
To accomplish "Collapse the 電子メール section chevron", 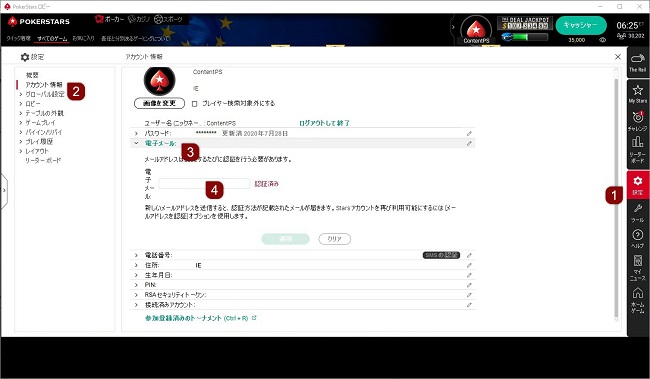I will click(x=136, y=143).
